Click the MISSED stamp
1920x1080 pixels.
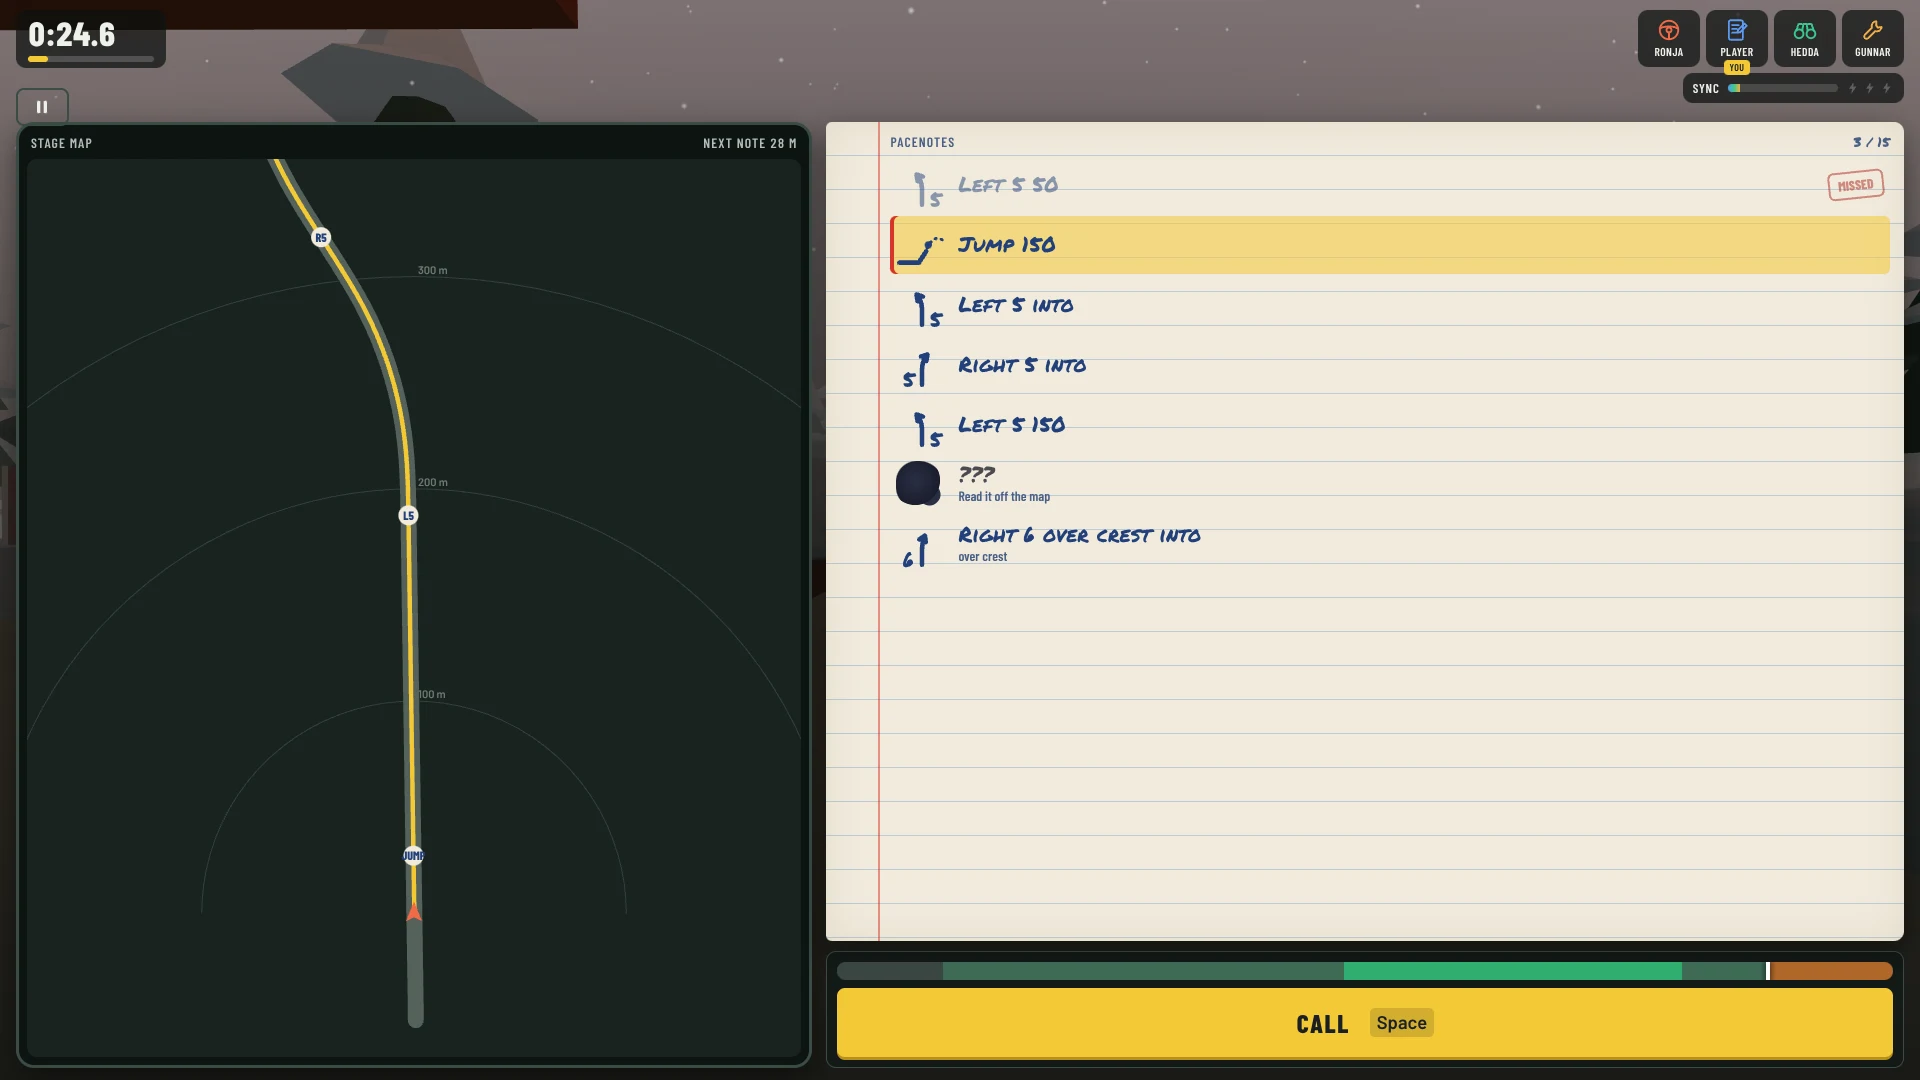pyautogui.click(x=1855, y=185)
